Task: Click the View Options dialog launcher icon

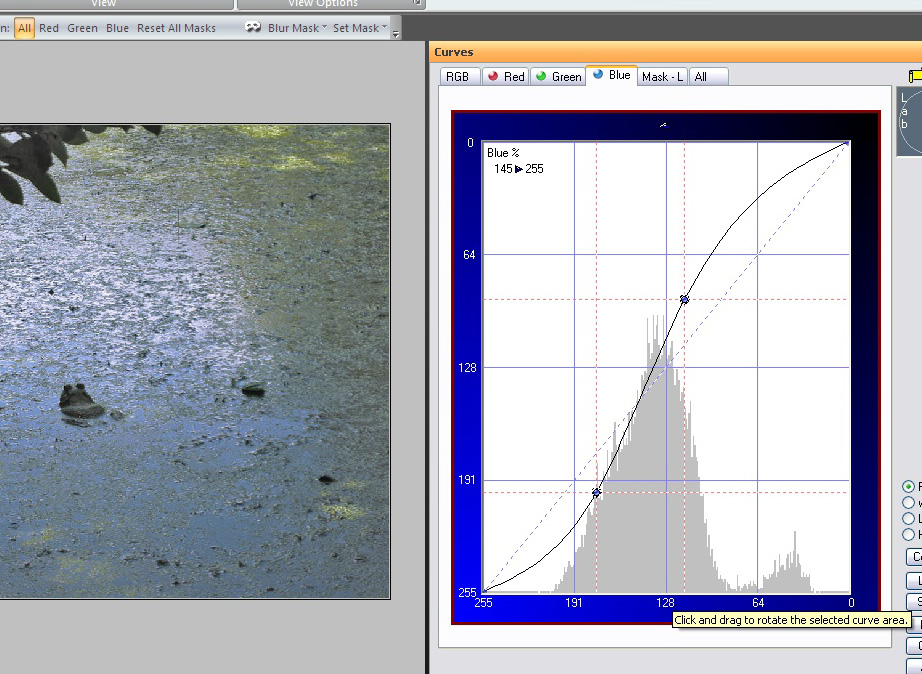Action: pos(417,2)
